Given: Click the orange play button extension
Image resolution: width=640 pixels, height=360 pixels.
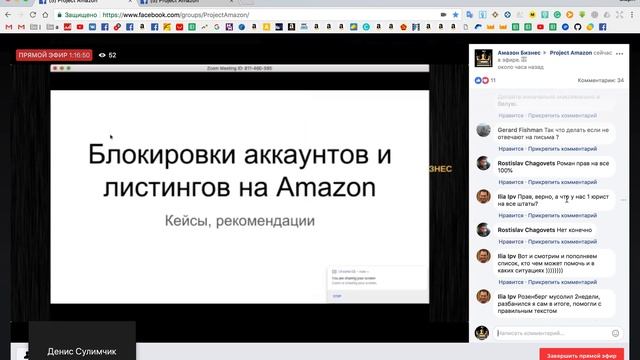Looking at the screenshot, I should pyautogui.click(x=569, y=15).
